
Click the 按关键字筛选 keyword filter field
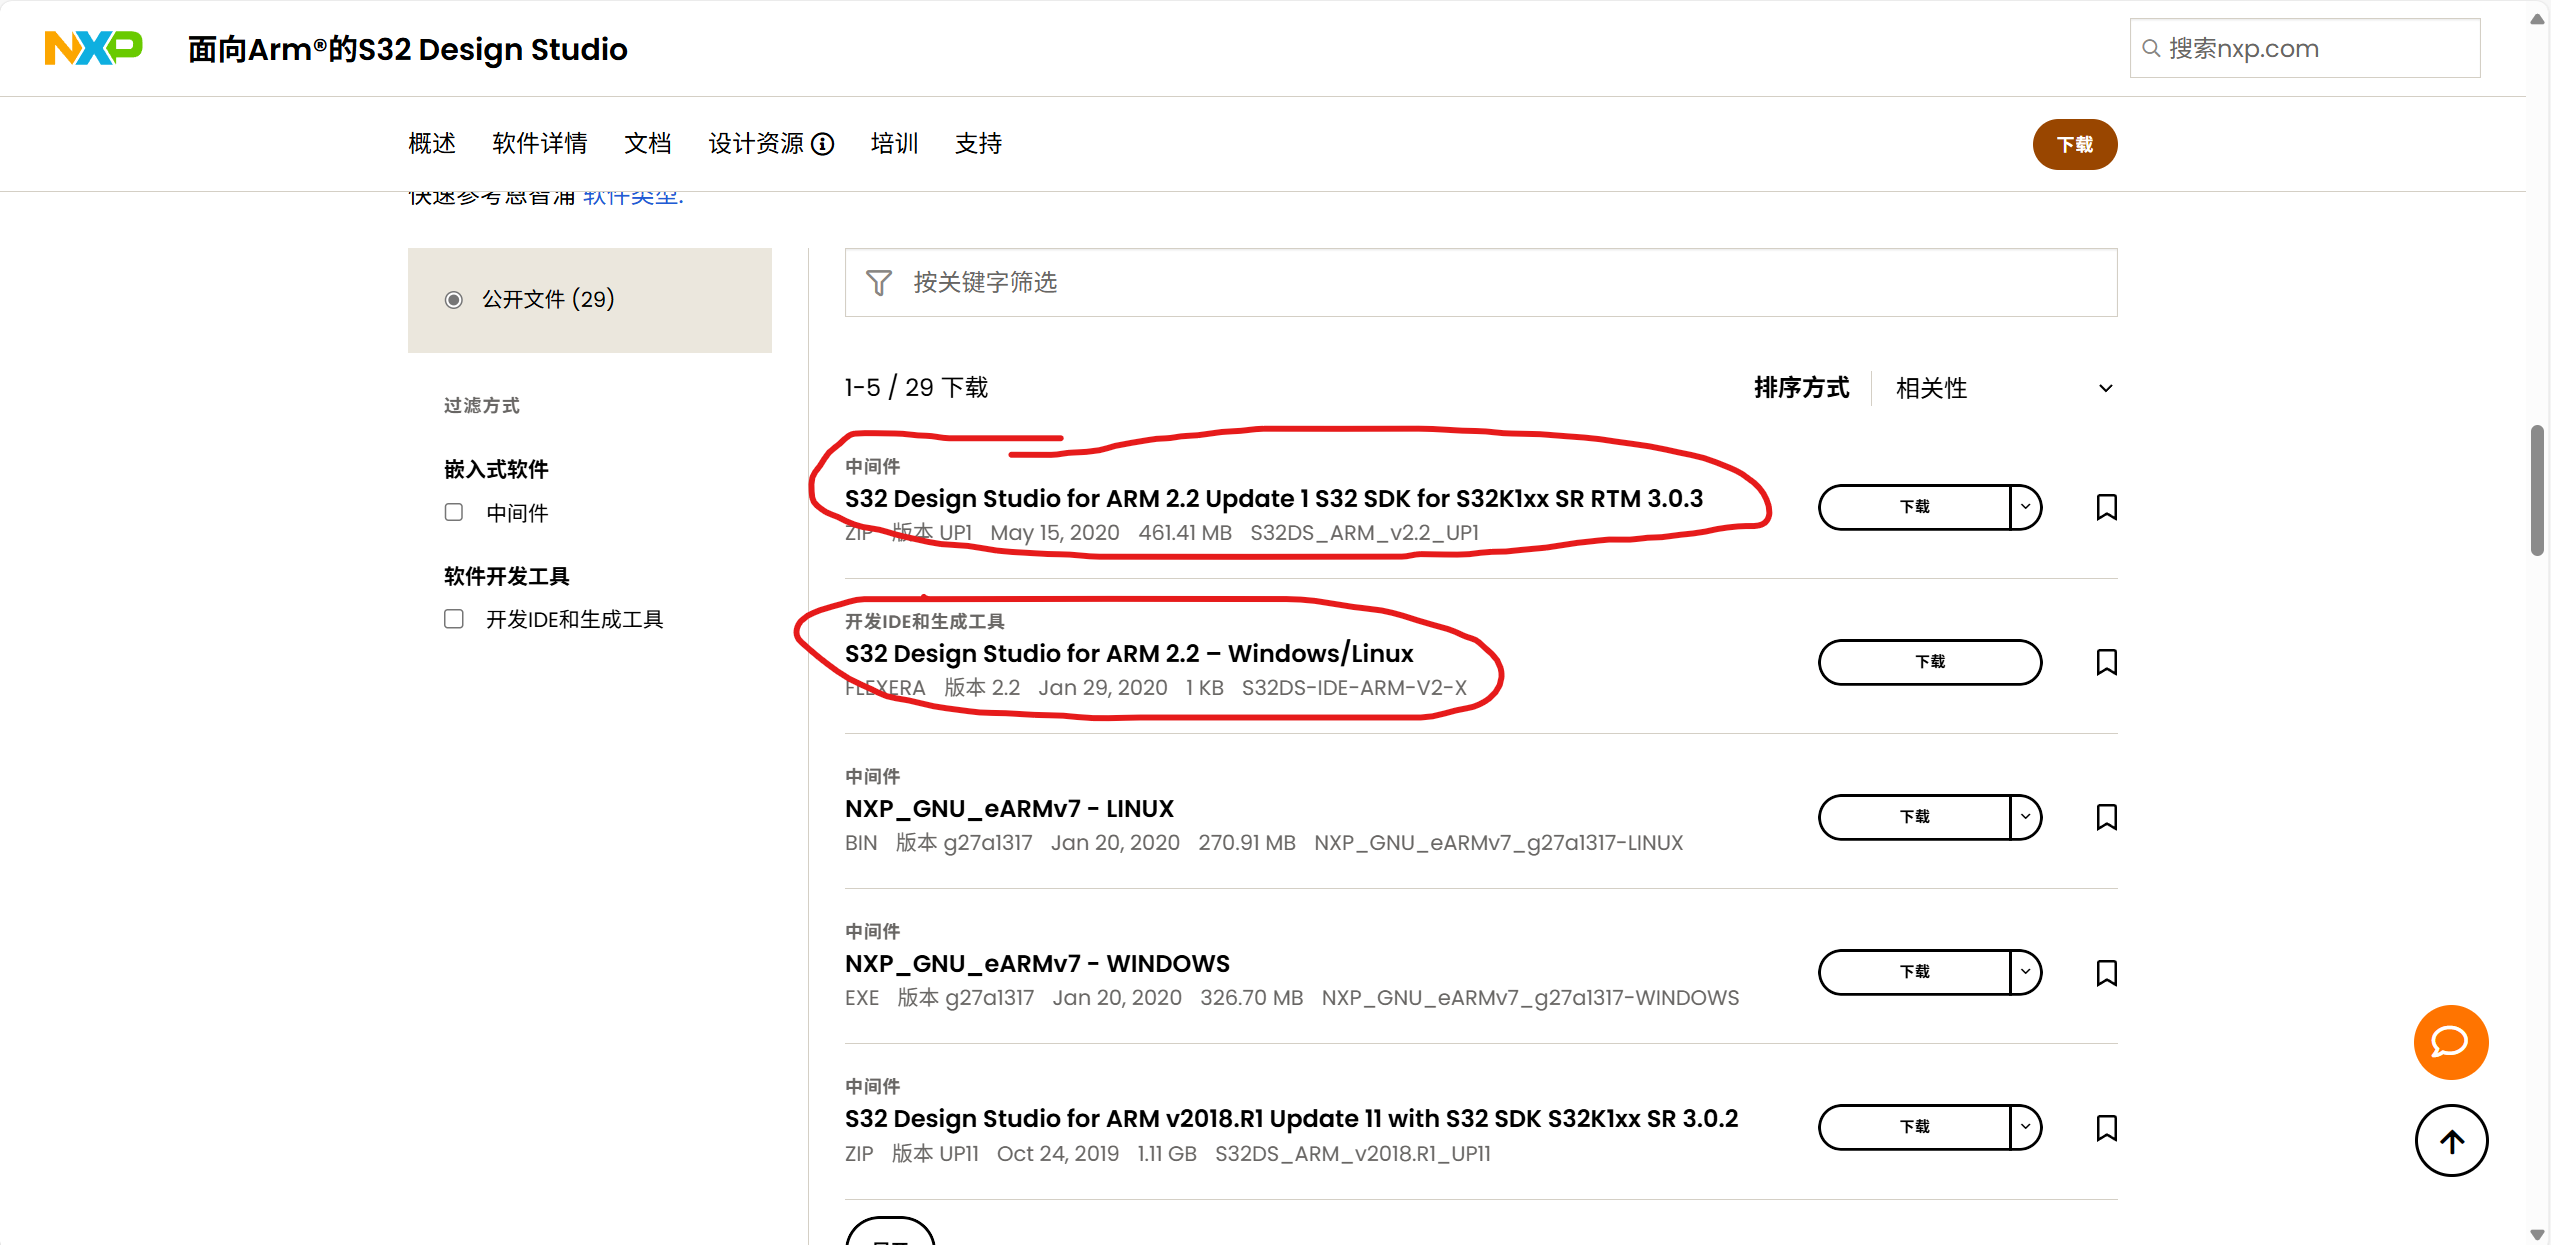point(1480,283)
